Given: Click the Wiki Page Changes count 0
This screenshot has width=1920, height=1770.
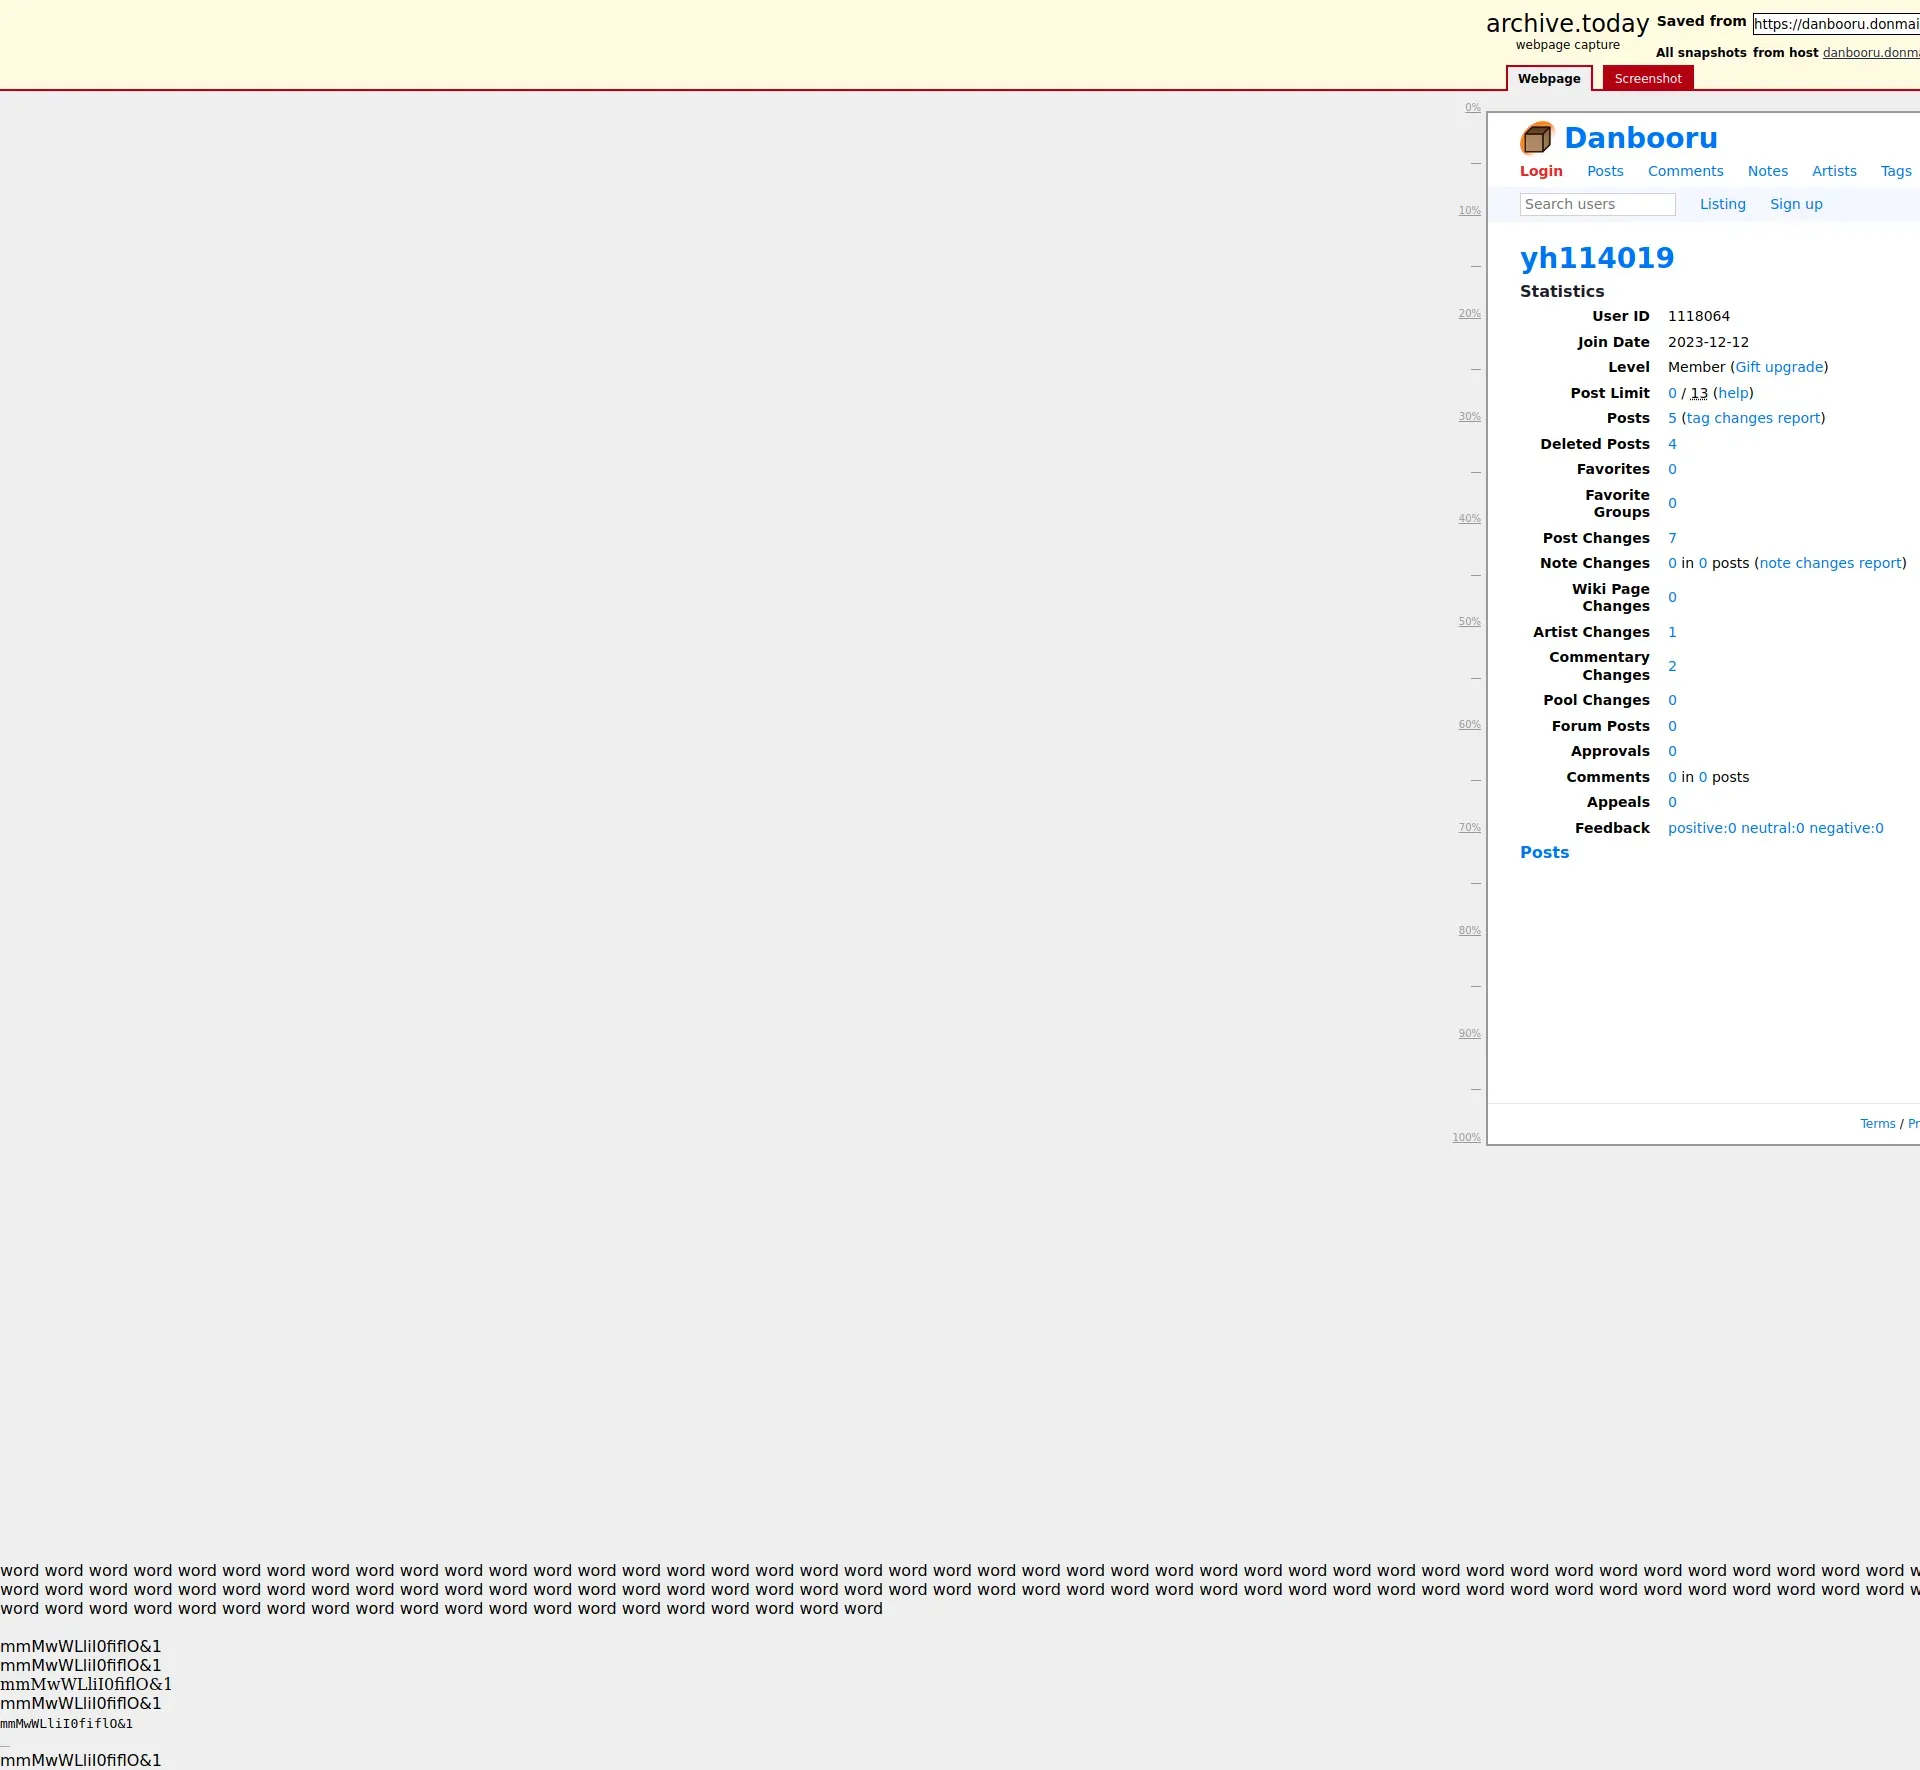Looking at the screenshot, I should (x=1672, y=597).
